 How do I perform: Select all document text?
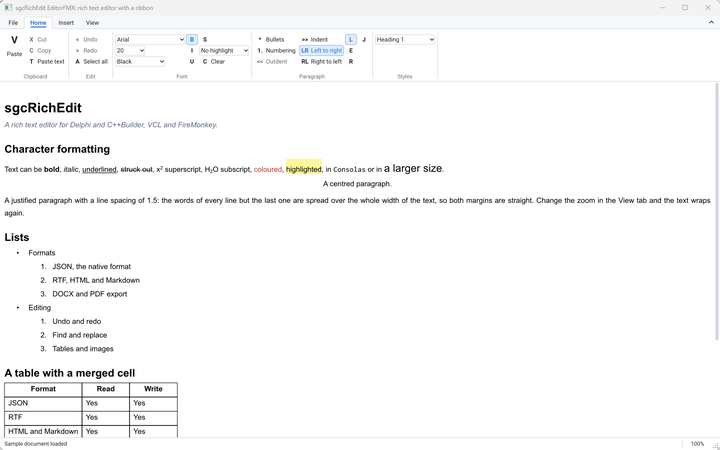[91, 62]
